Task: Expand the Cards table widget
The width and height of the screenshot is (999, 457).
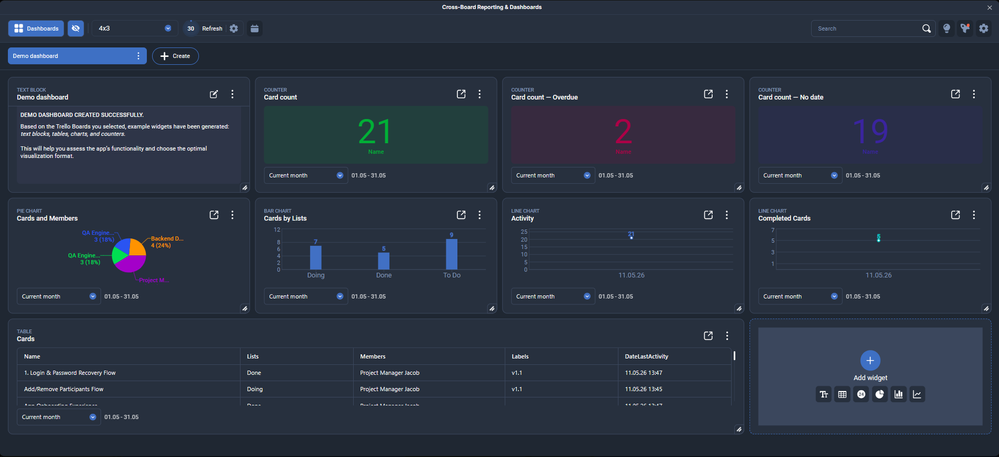Action: coord(708,336)
